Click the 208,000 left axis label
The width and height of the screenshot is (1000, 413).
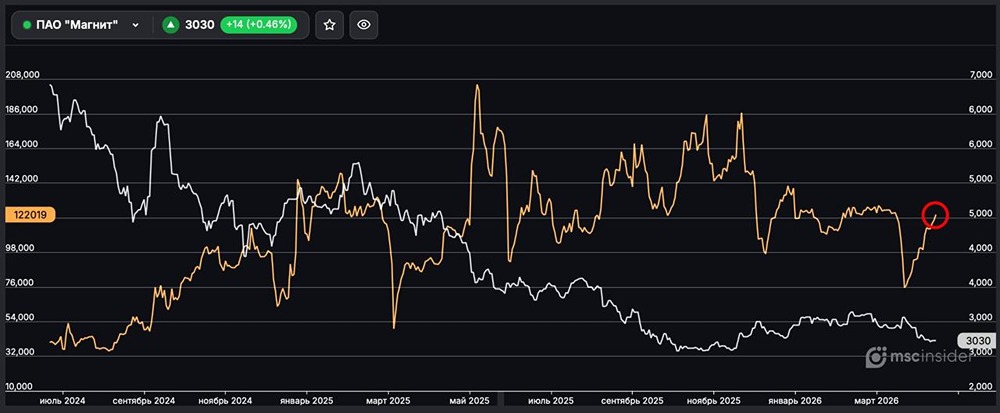pos(22,75)
